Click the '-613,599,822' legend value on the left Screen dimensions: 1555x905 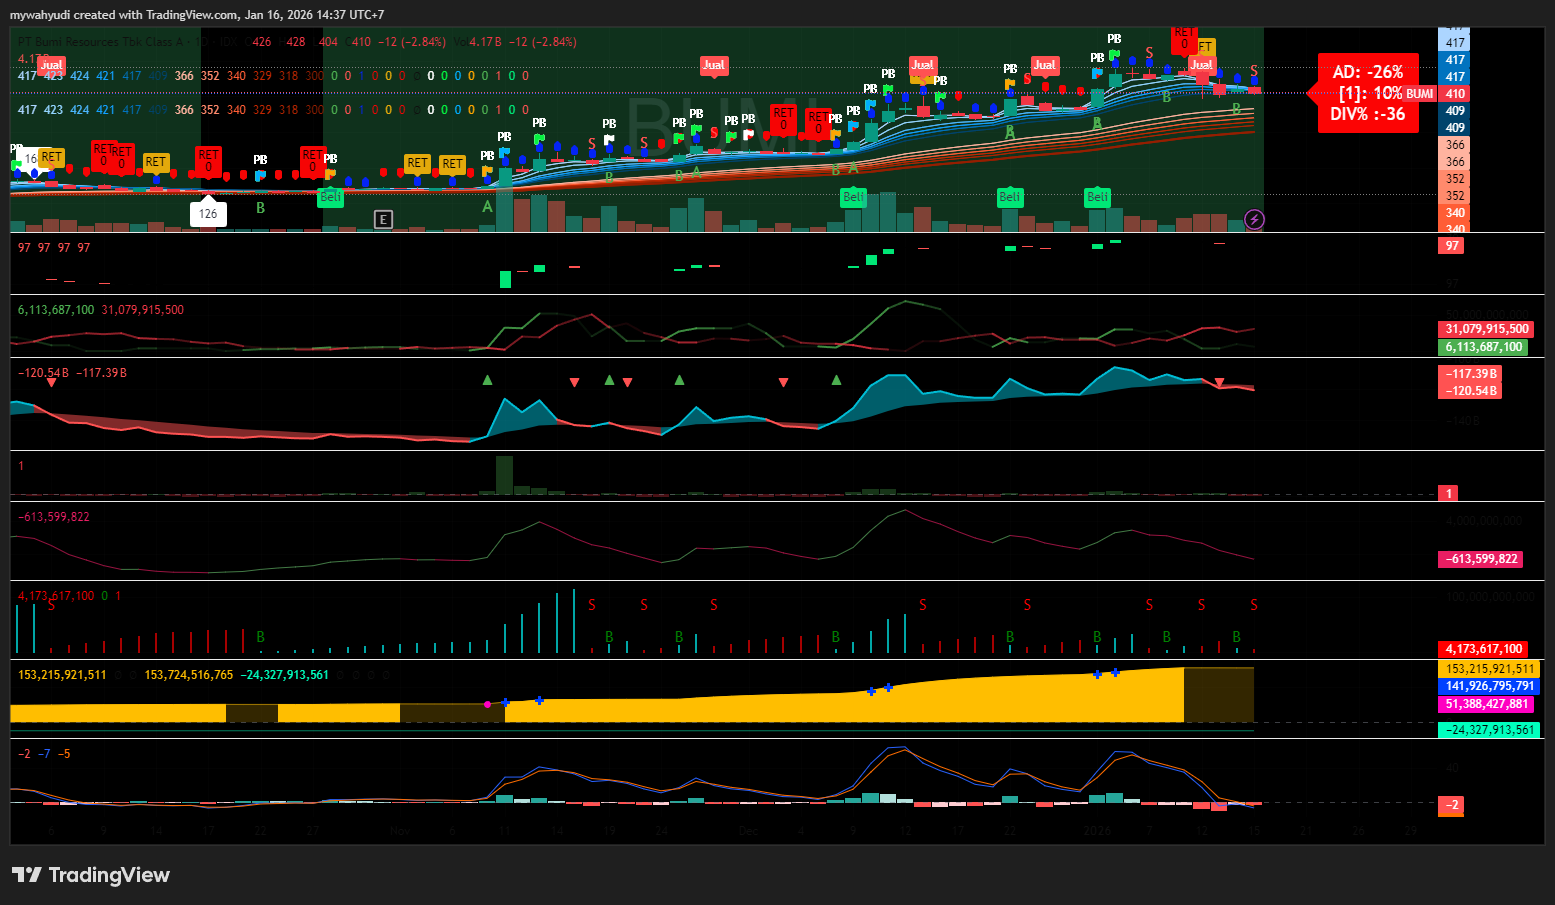tap(54, 517)
